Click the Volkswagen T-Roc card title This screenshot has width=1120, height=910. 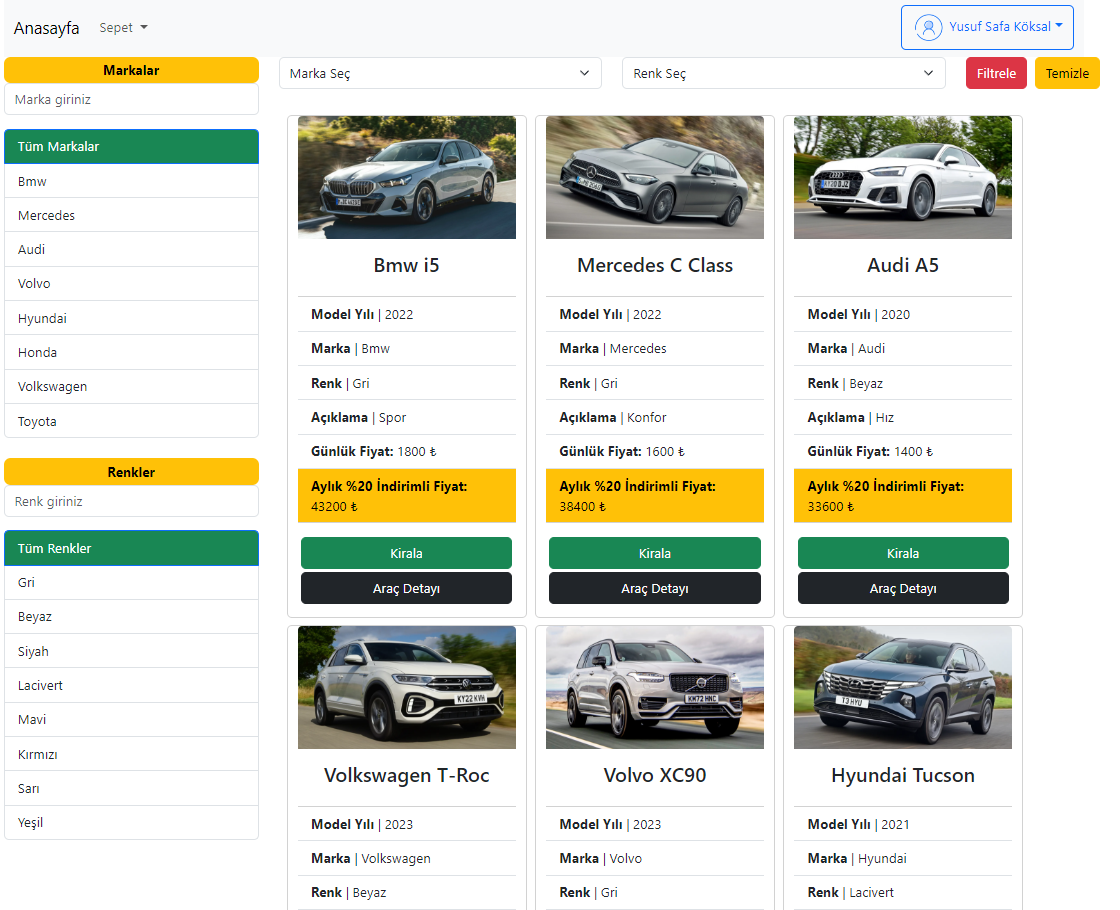coord(406,775)
